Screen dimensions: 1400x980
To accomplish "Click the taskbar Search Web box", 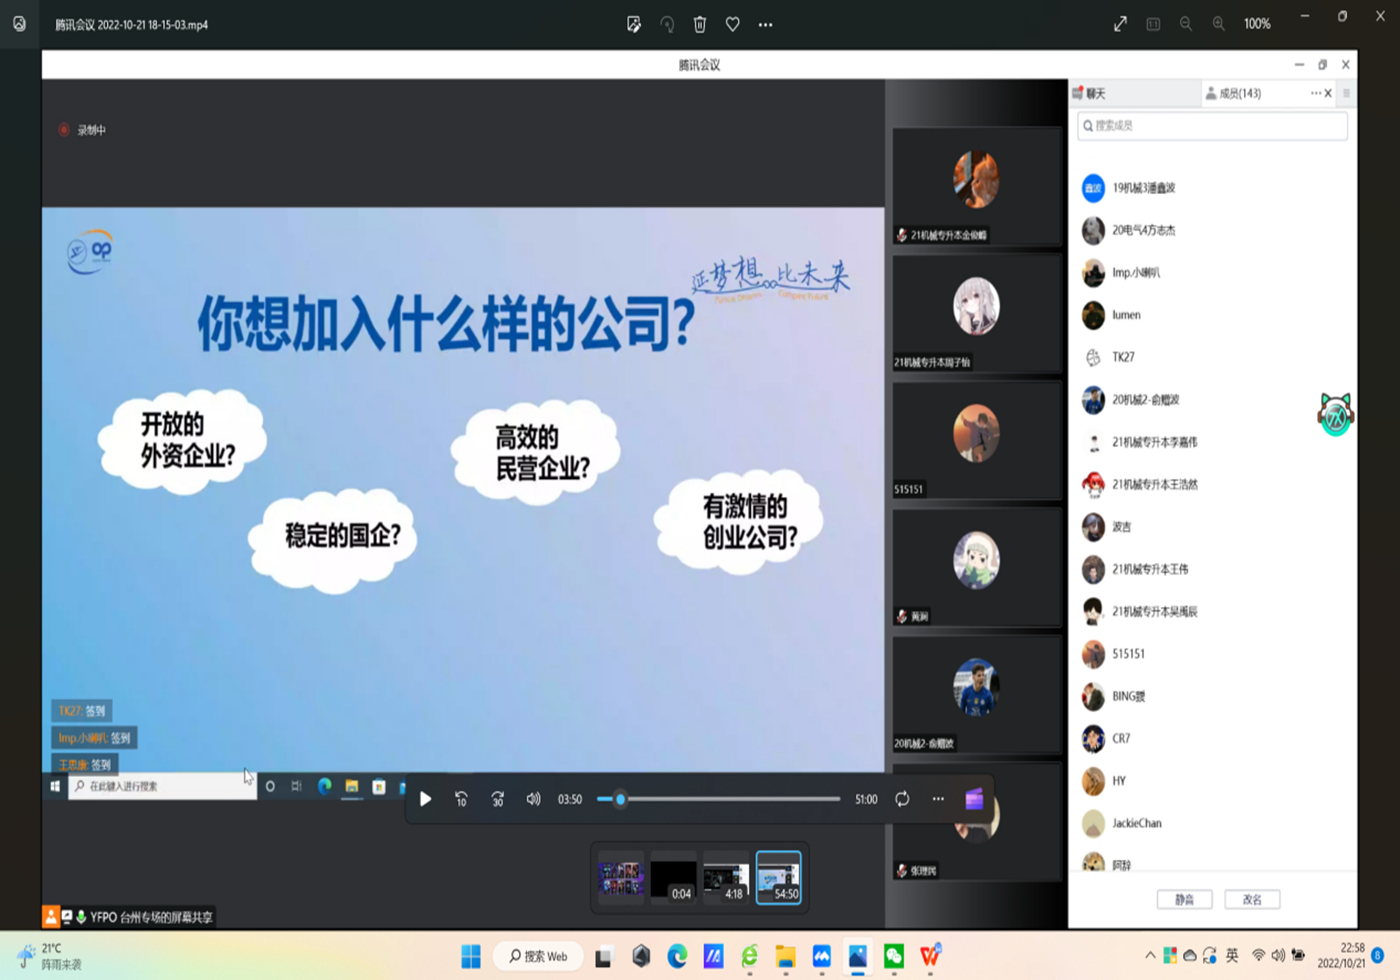I will pyautogui.click(x=539, y=957).
